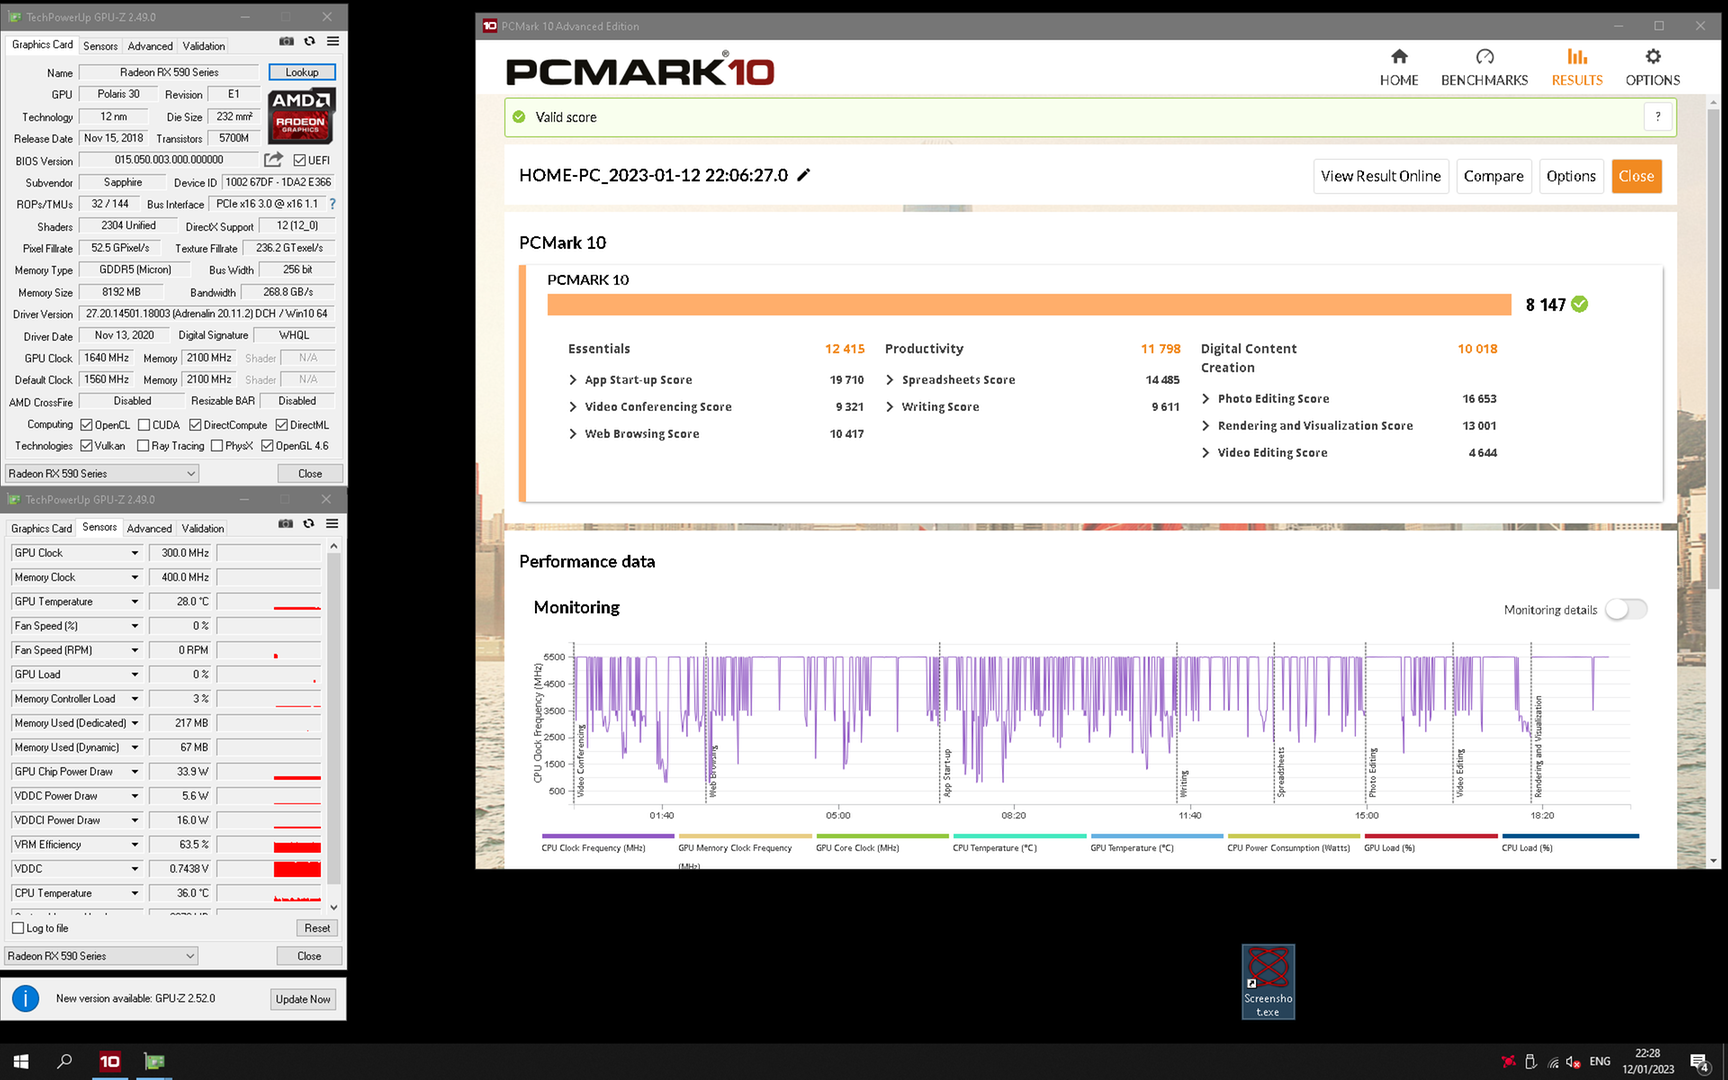
Task: Toggle DirectCompute checkbox
Action: (x=196, y=425)
